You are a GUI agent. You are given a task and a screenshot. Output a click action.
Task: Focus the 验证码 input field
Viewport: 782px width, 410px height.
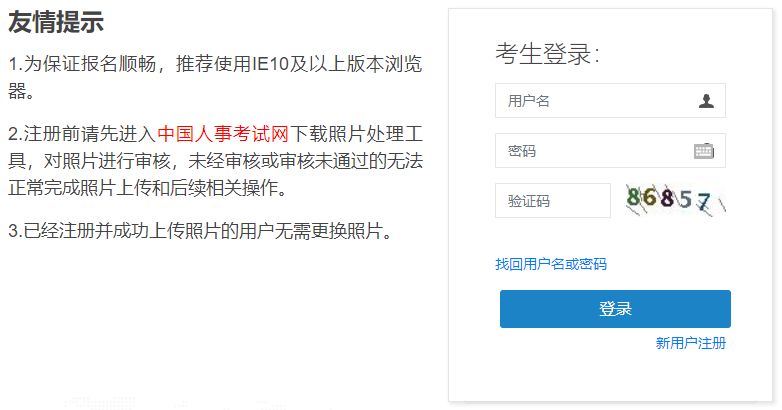[552, 201]
